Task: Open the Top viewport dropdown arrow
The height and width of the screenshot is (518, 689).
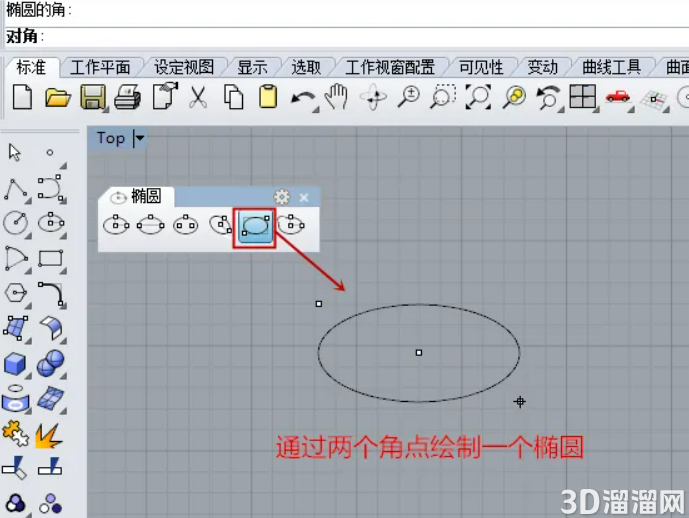Action: (139, 138)
